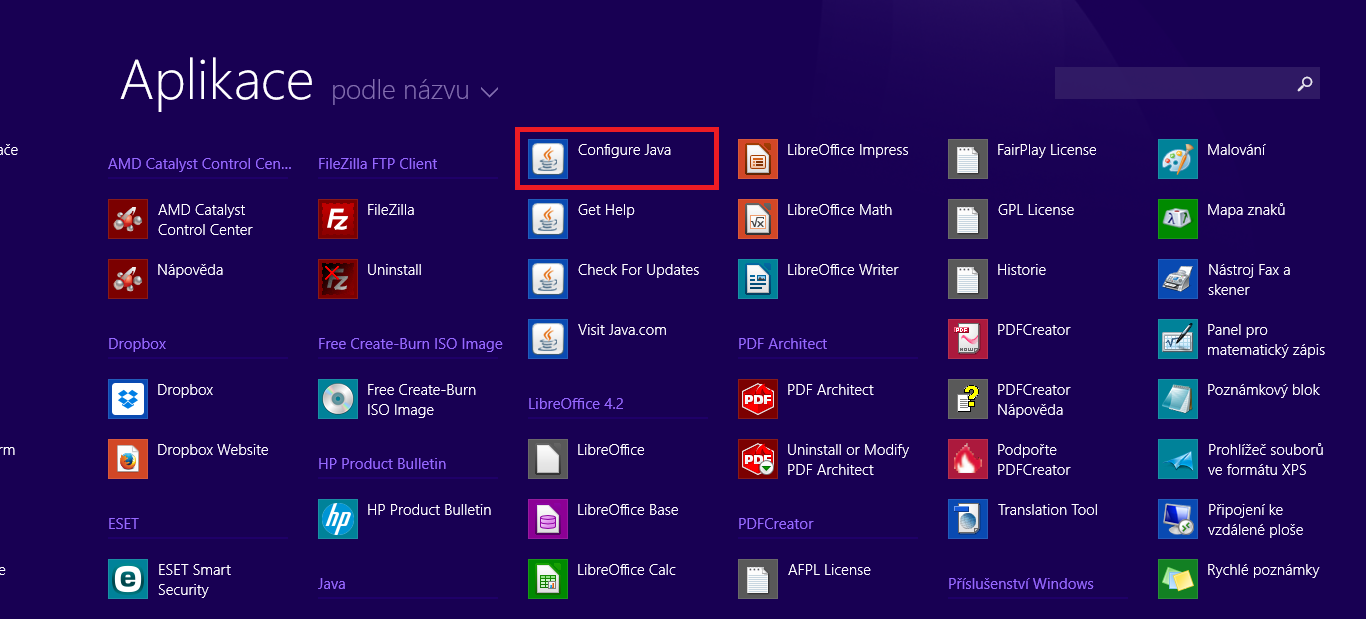This screenshot has width=1366, height=619.
Task: Select the ESET group header
Action: tap(123, 524)
